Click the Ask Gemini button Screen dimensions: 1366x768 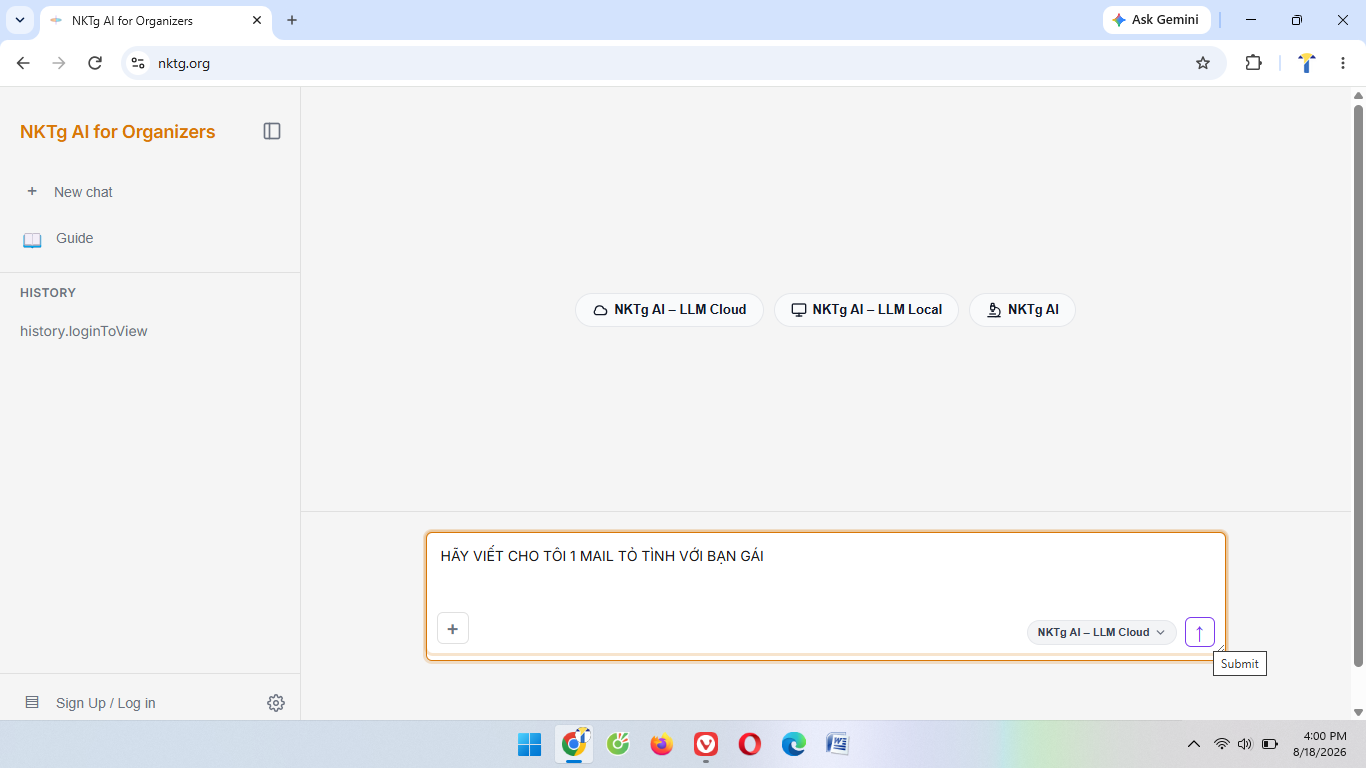pyautogui.click(x=1156, y=20)
